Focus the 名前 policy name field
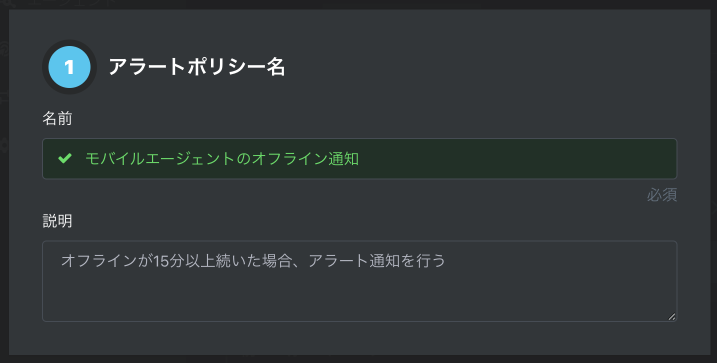Viewport: 717px width, 363px height. point(359,159)
